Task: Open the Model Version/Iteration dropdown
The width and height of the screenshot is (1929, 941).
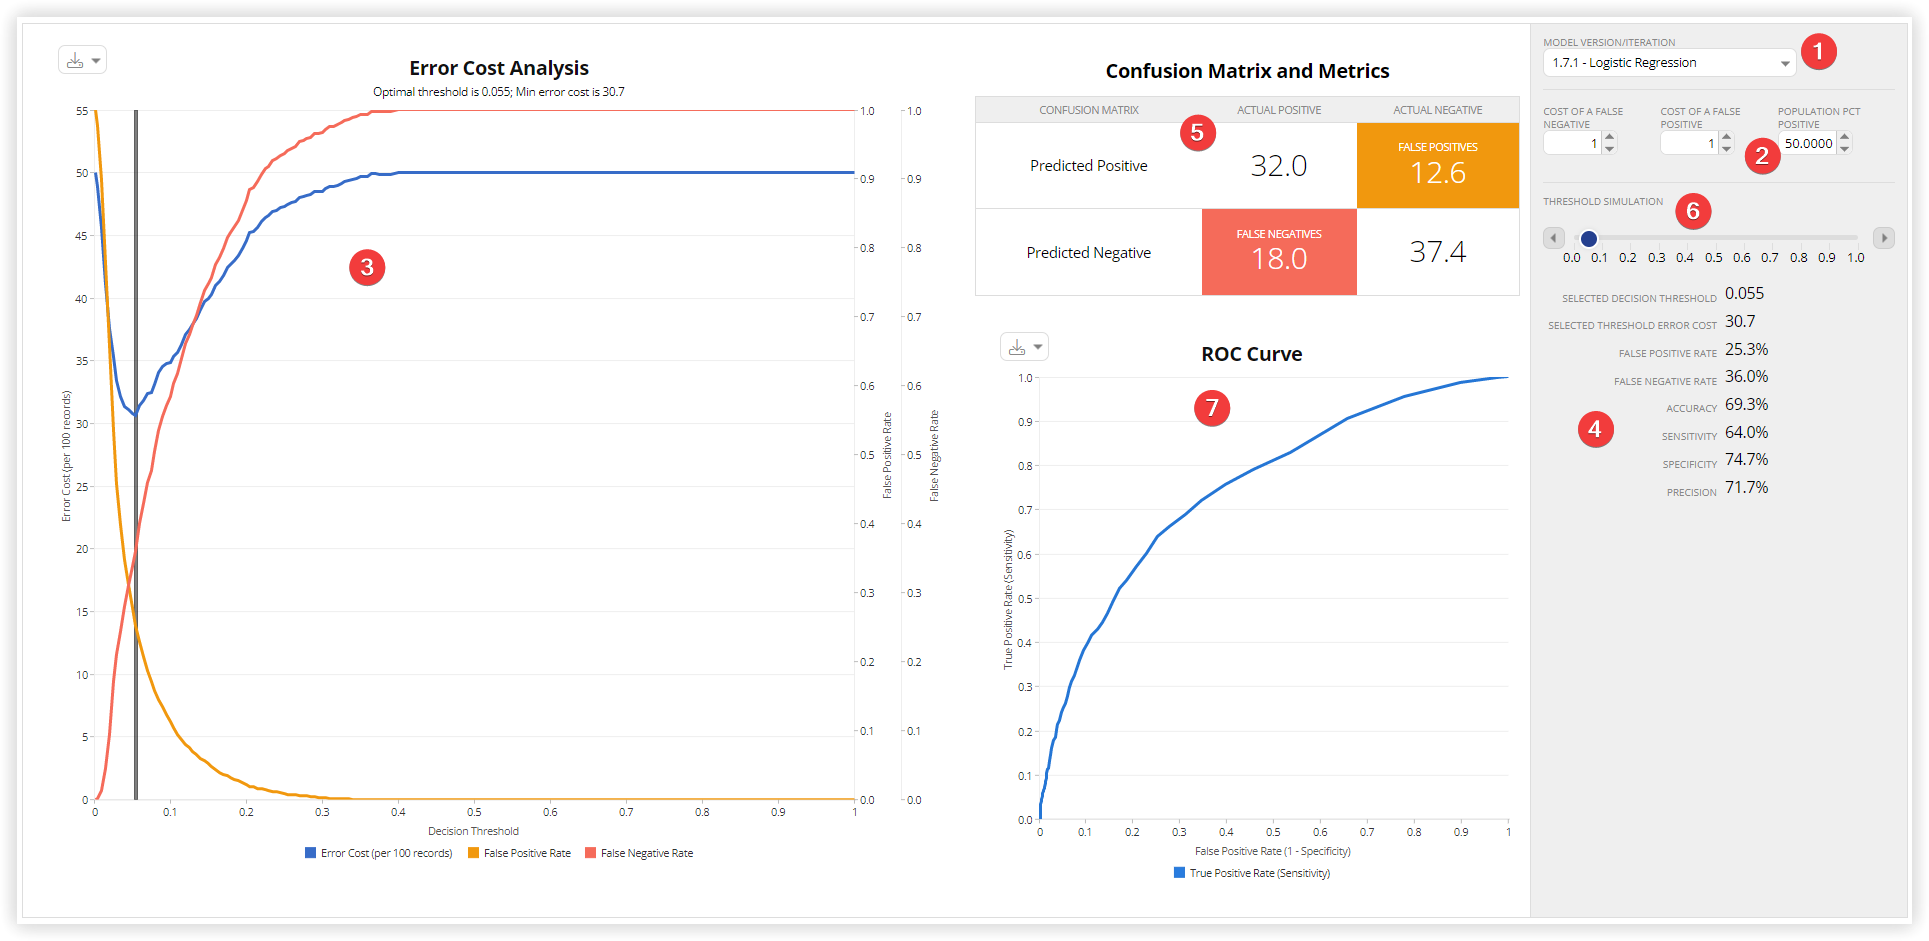Action: pos(1785,62)
